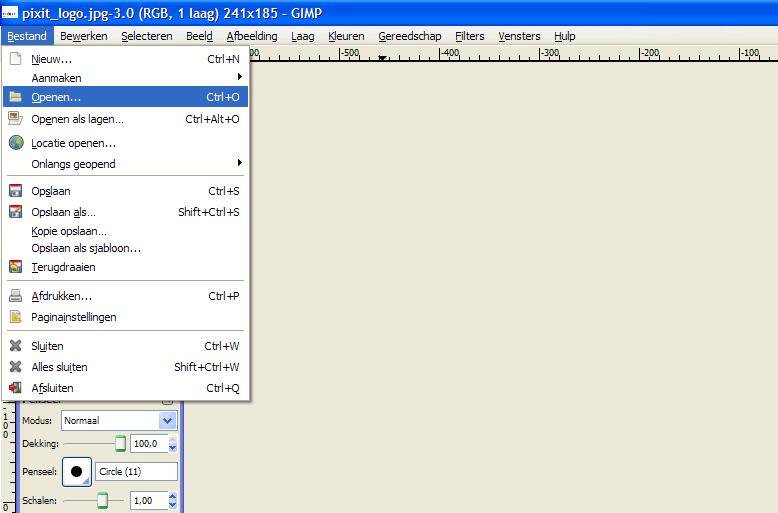Click the revert icon beside Terugdraaien
This screenshot has height=513, width=778.
coord(15,267)
